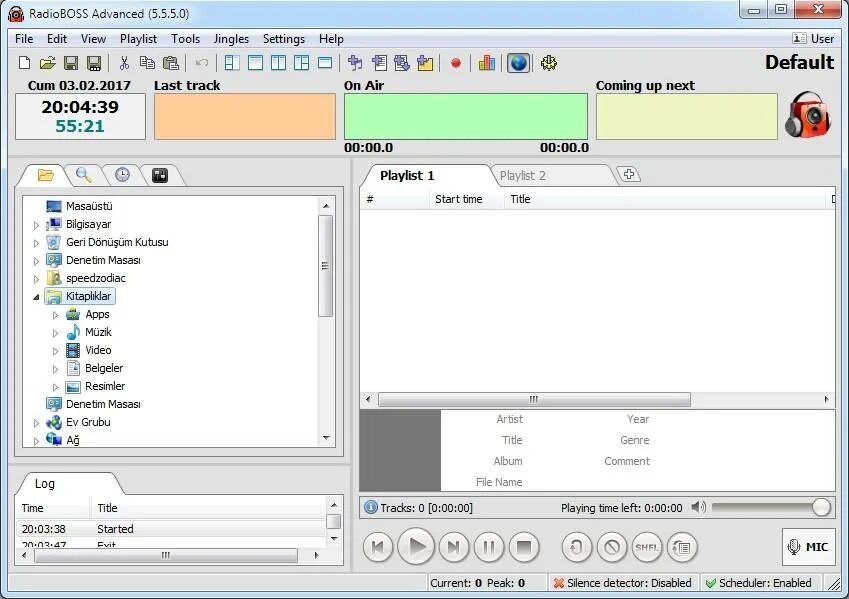Create a new playlist with the blank page icon
The width and height of the screenshot is (849, 599).
pos(24,63)
